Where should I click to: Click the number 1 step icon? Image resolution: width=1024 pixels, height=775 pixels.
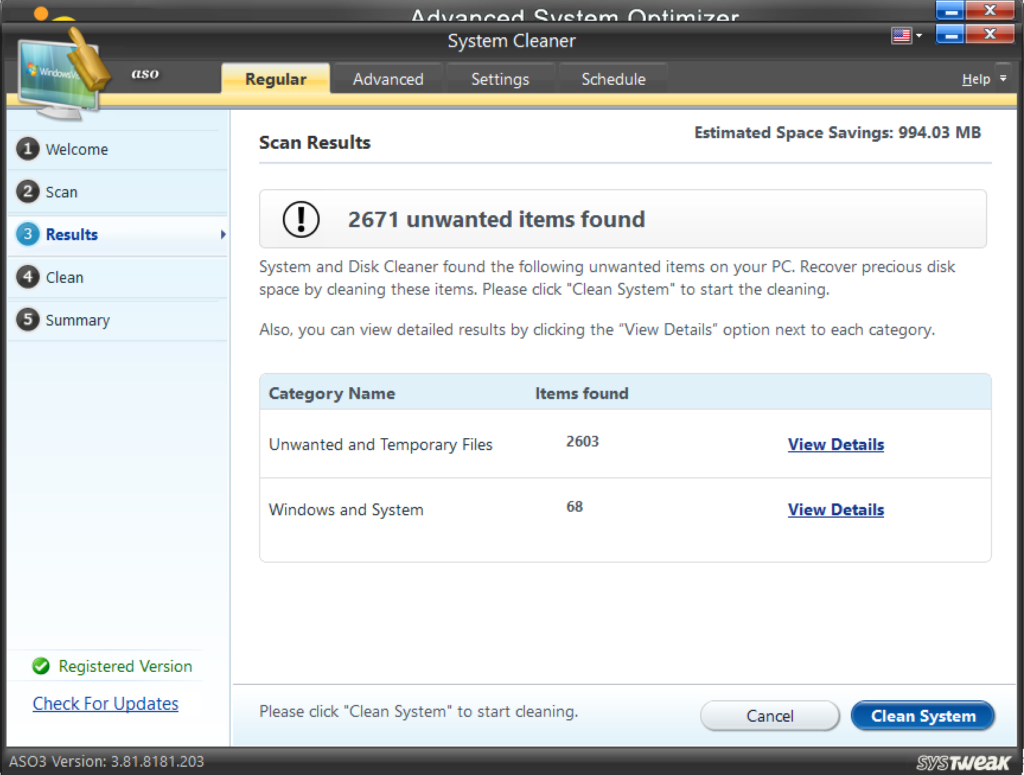point(27,149)
